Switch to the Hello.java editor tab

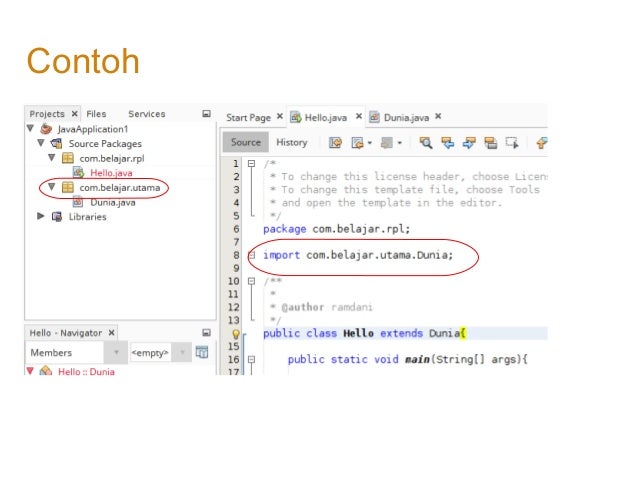[x=326, y=118]
